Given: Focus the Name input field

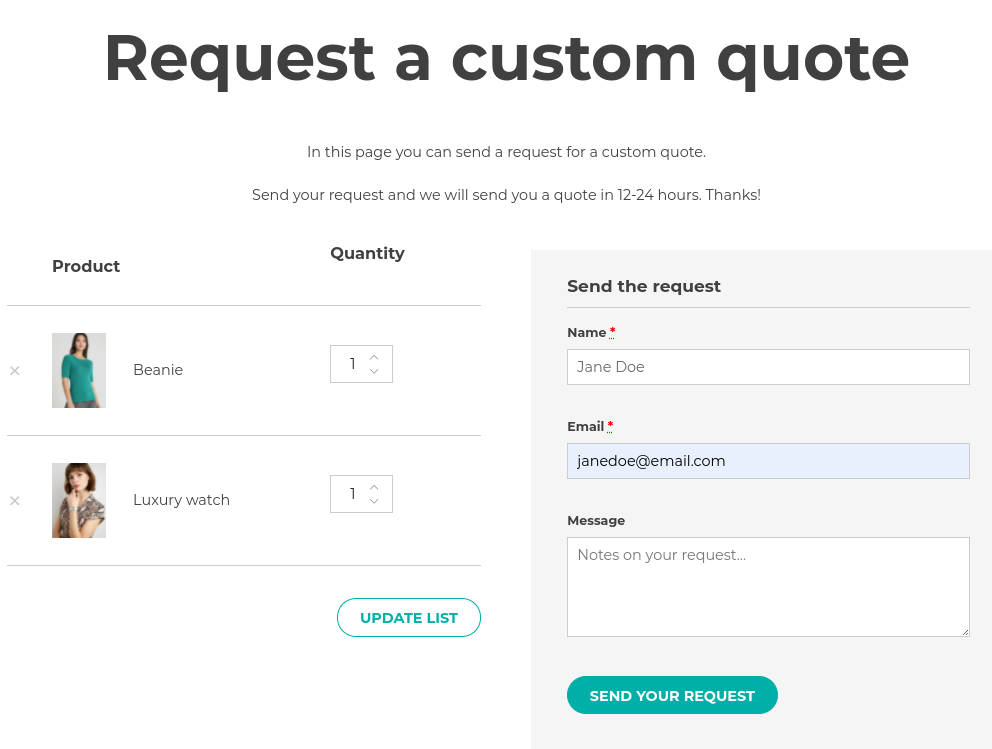Looking at the screenshot, I should [768, 367].
